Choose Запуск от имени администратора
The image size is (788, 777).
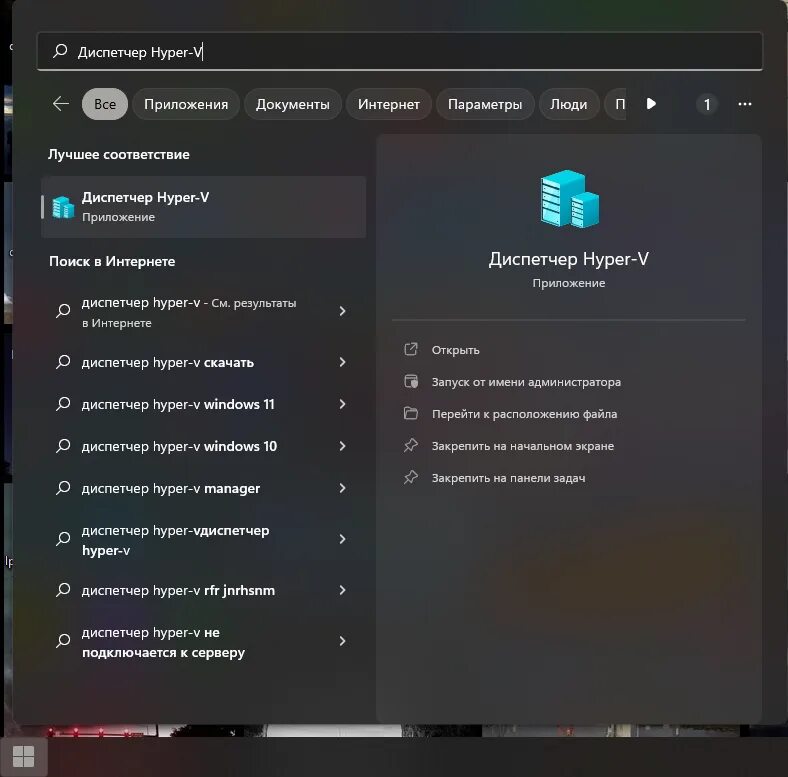point(526,382)
